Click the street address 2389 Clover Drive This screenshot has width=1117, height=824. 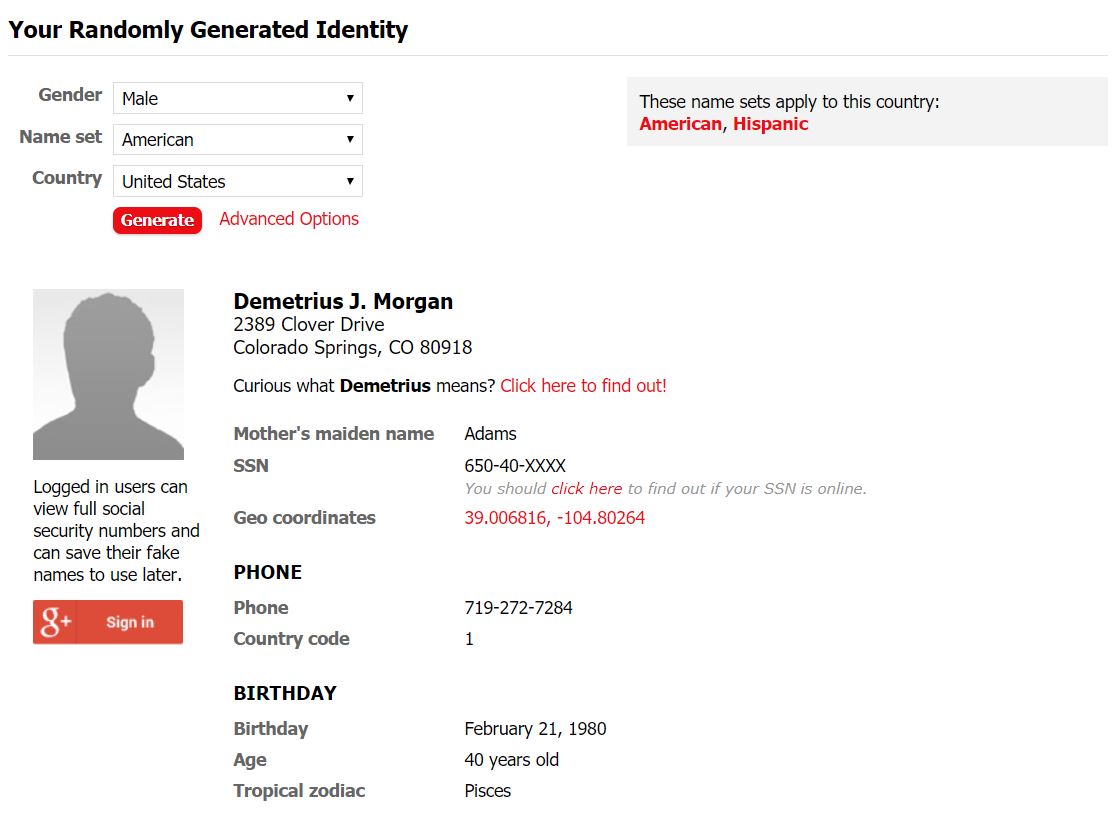pos(308,325)
